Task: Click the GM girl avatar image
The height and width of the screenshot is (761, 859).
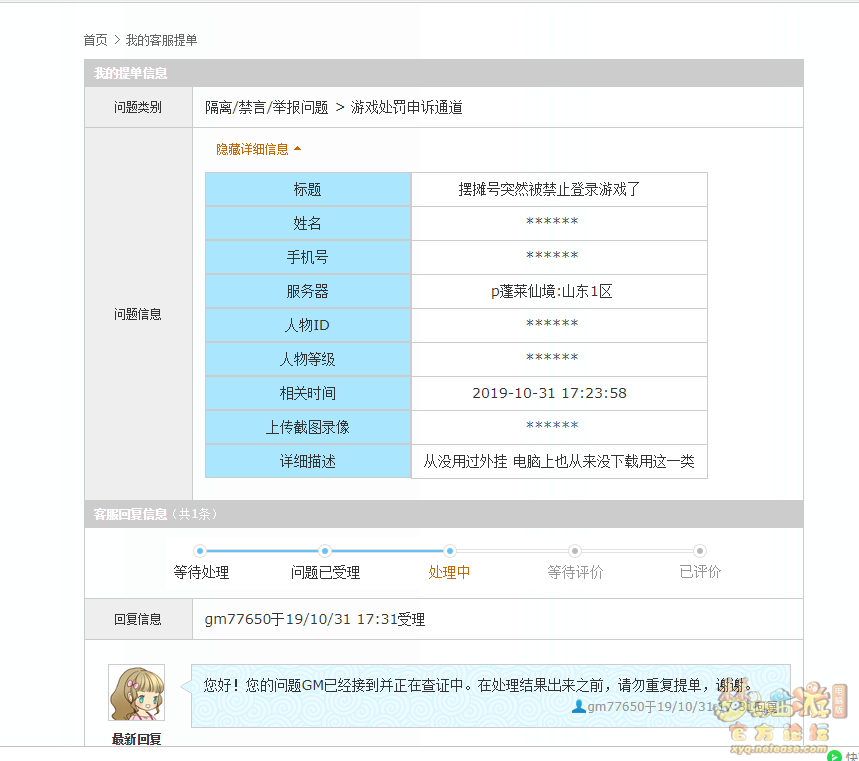Action: click(x=136, y=693)
